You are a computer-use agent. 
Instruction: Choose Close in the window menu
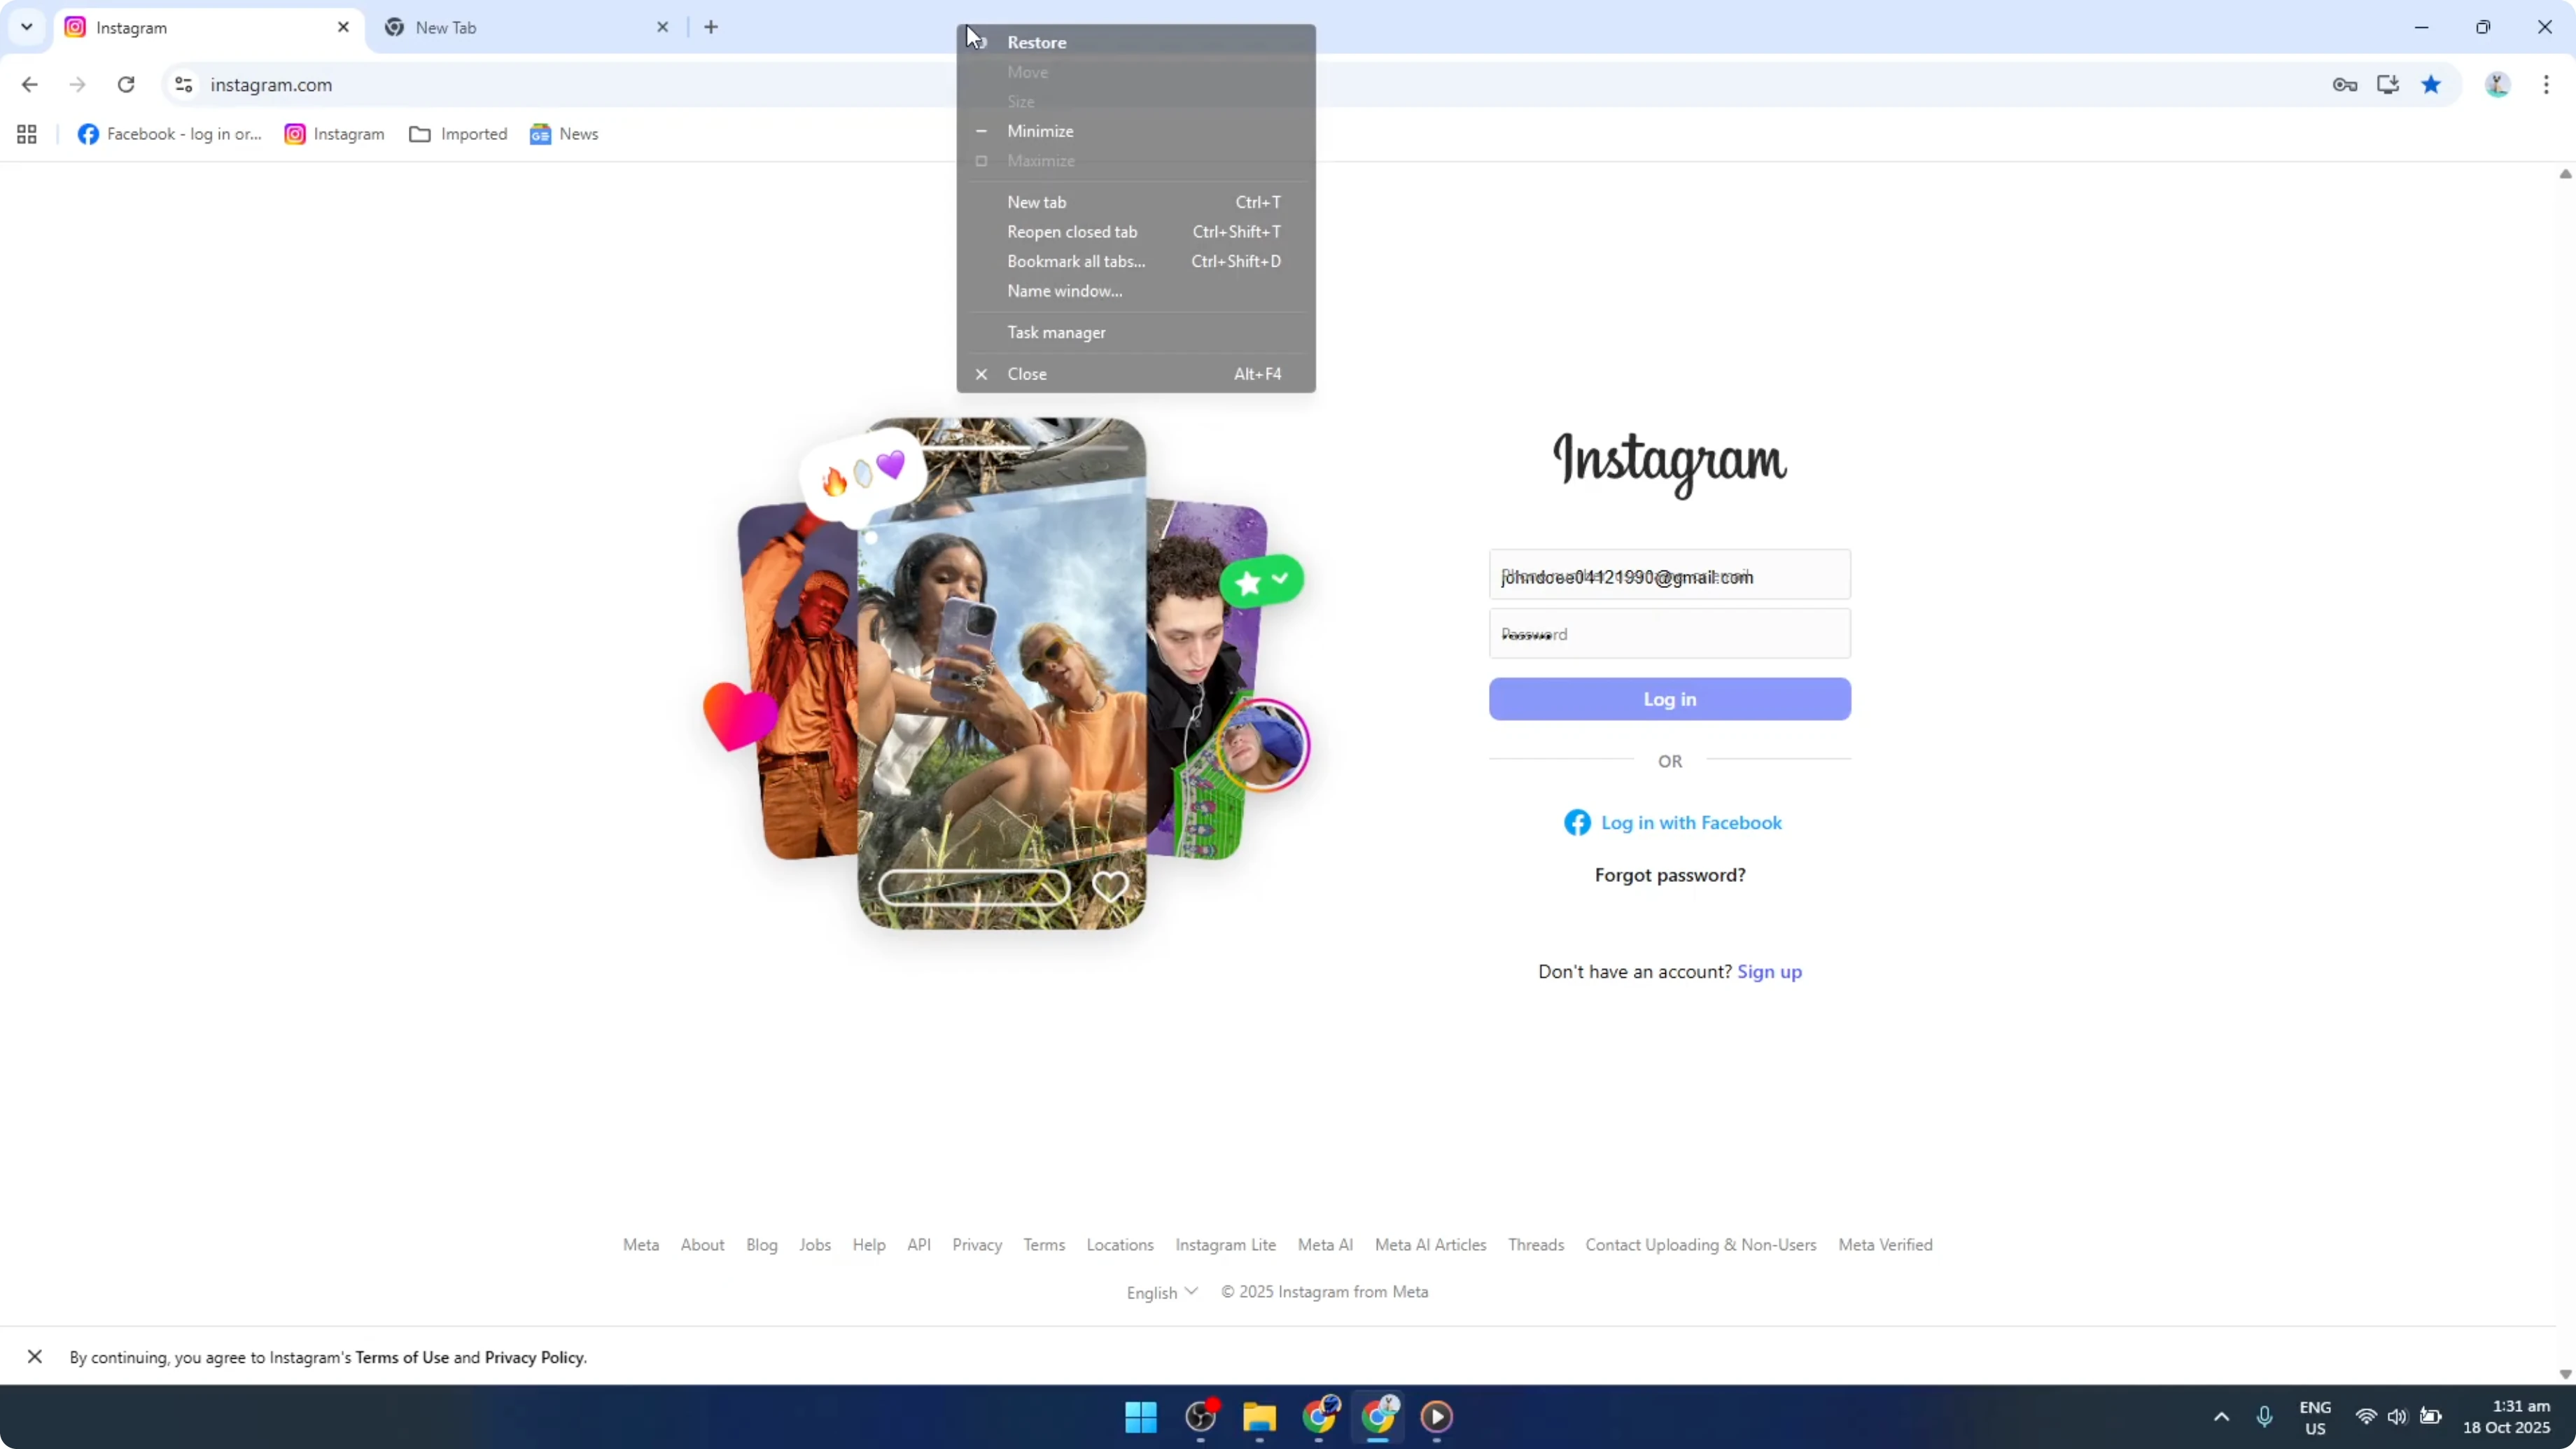pyautogui.click(x=1136, y=374)
